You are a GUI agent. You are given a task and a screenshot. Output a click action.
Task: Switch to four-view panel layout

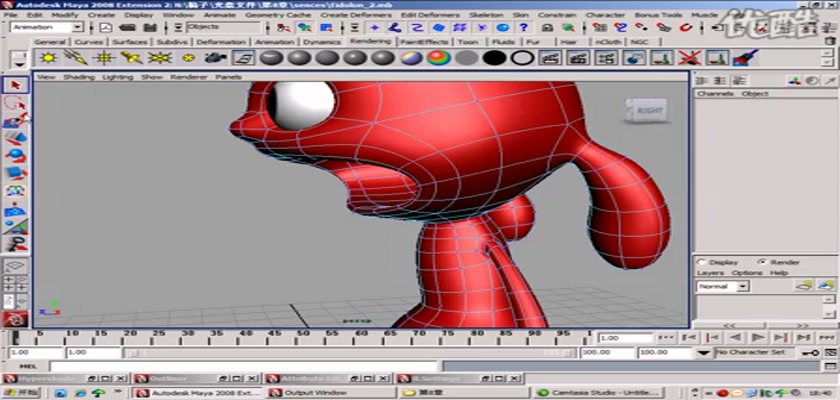[16, 283]
